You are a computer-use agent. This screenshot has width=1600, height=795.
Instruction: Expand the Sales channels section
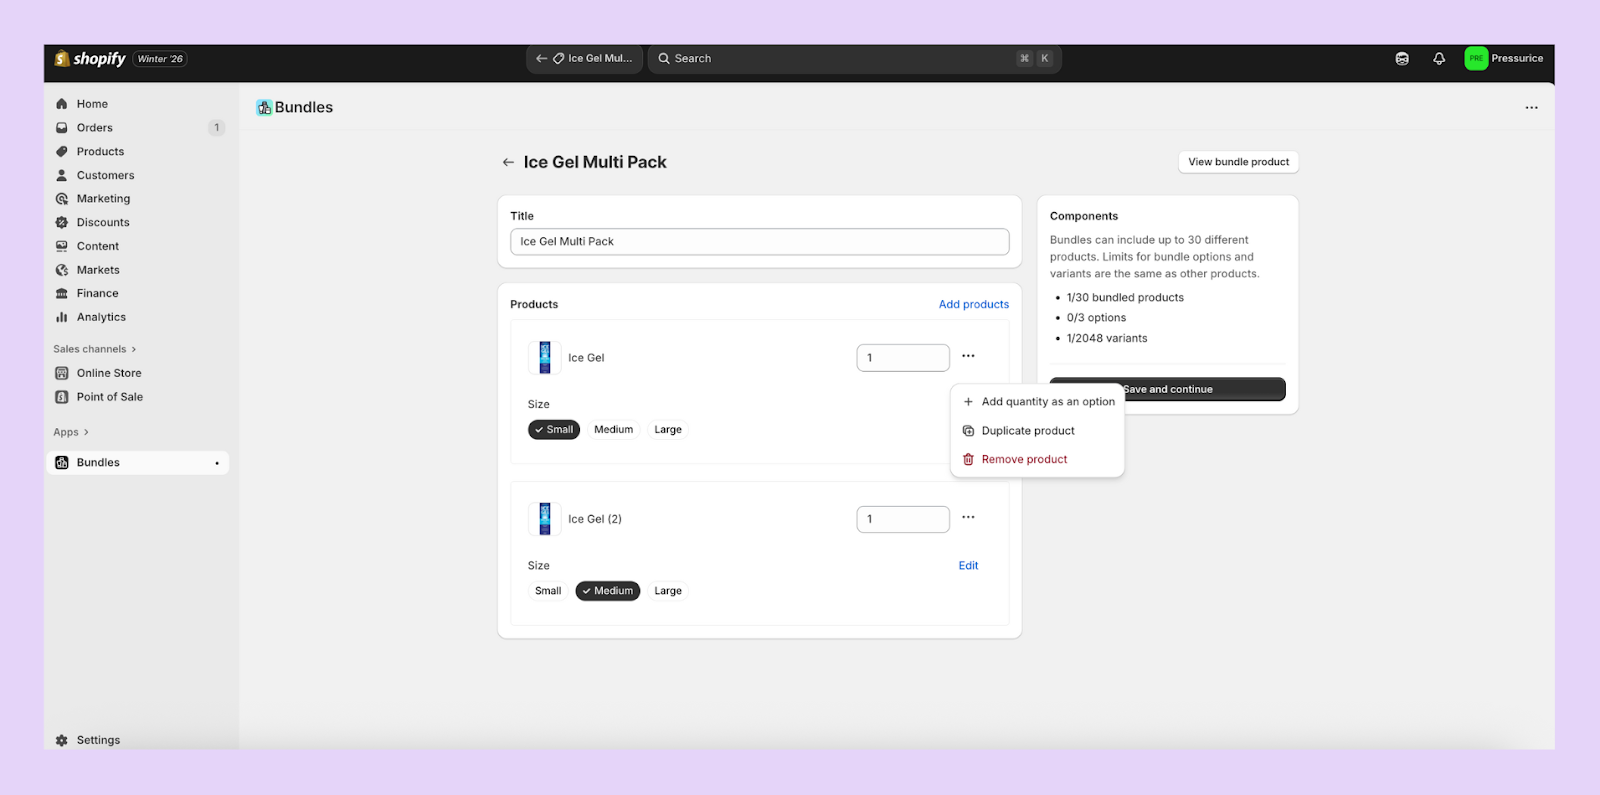click(95, 349)
